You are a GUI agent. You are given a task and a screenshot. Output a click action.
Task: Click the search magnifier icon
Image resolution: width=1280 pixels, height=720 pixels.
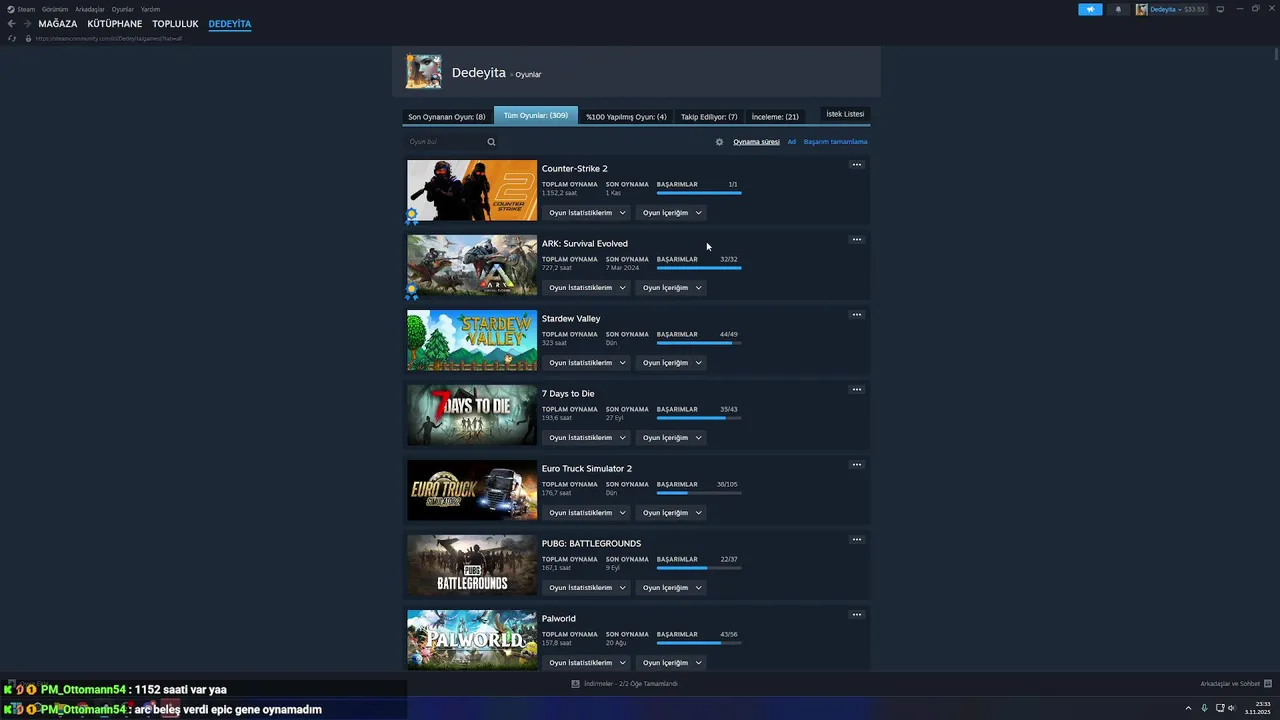click(x=491, y=142)
